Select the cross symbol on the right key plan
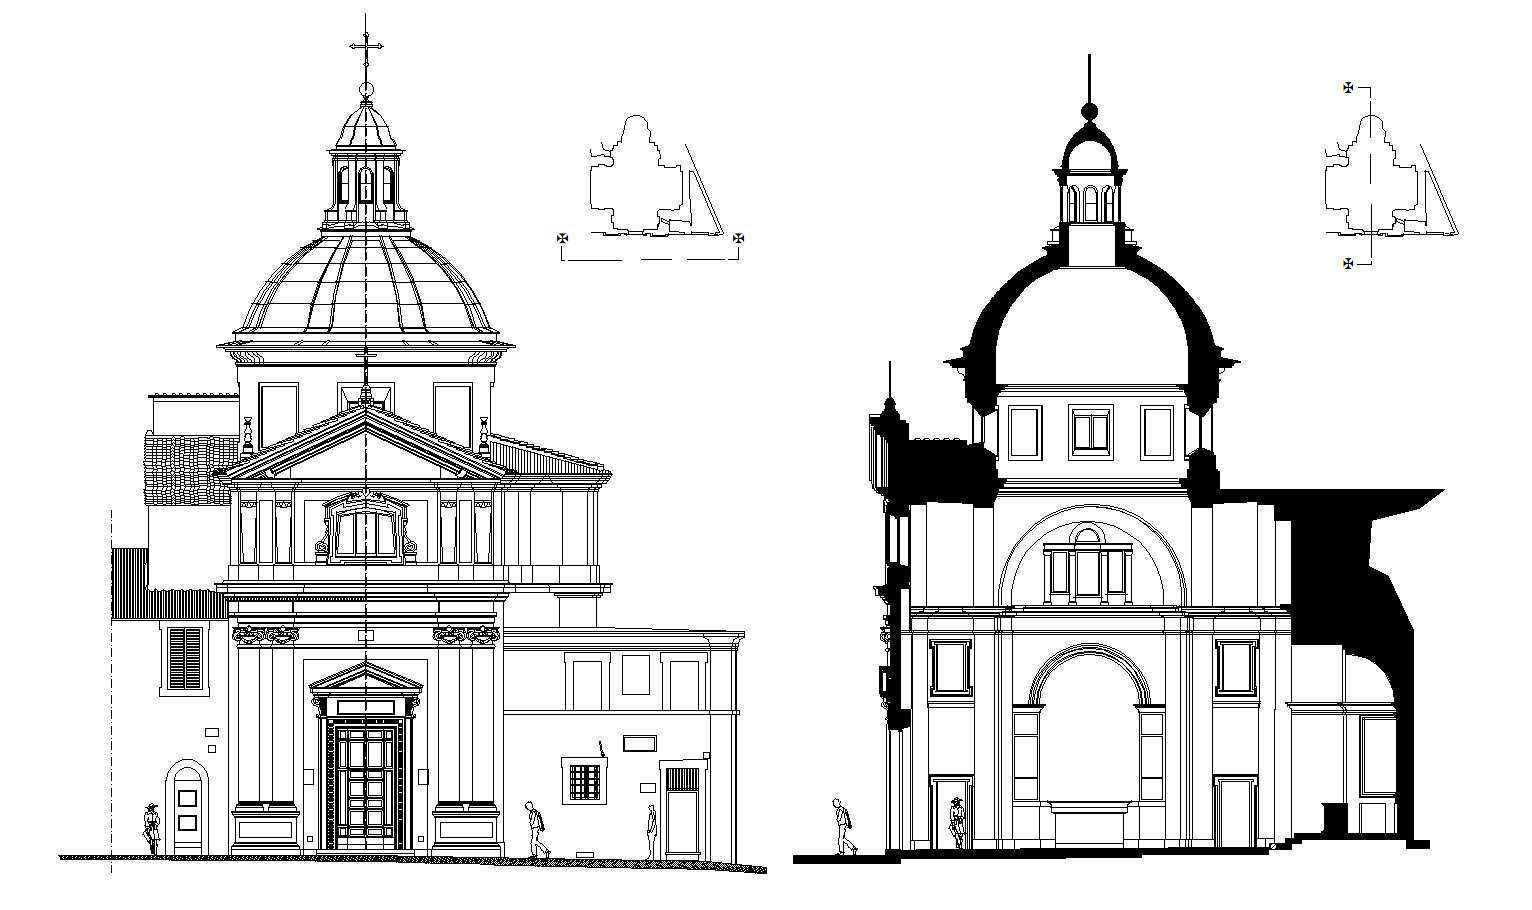This screenshot has height=910, width=1532. click(x=1347, y=88)
